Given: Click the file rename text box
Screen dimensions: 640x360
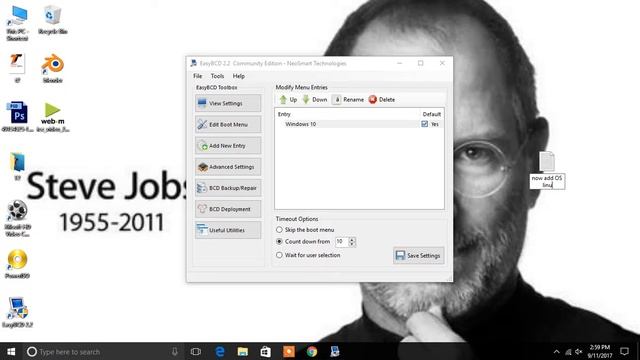Looking at the screenshot, I should pos(547,182).
